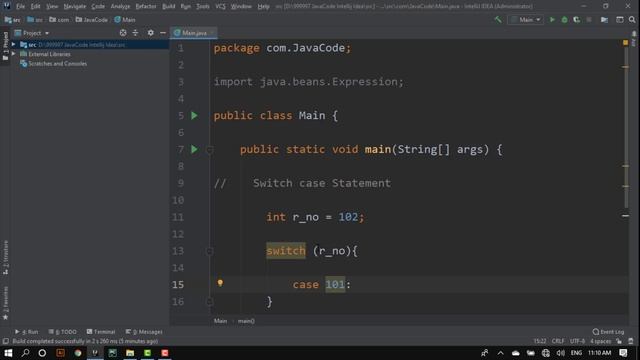Expand the External Libraries node
The image size is (640, 360).
(x=13, y=54)
